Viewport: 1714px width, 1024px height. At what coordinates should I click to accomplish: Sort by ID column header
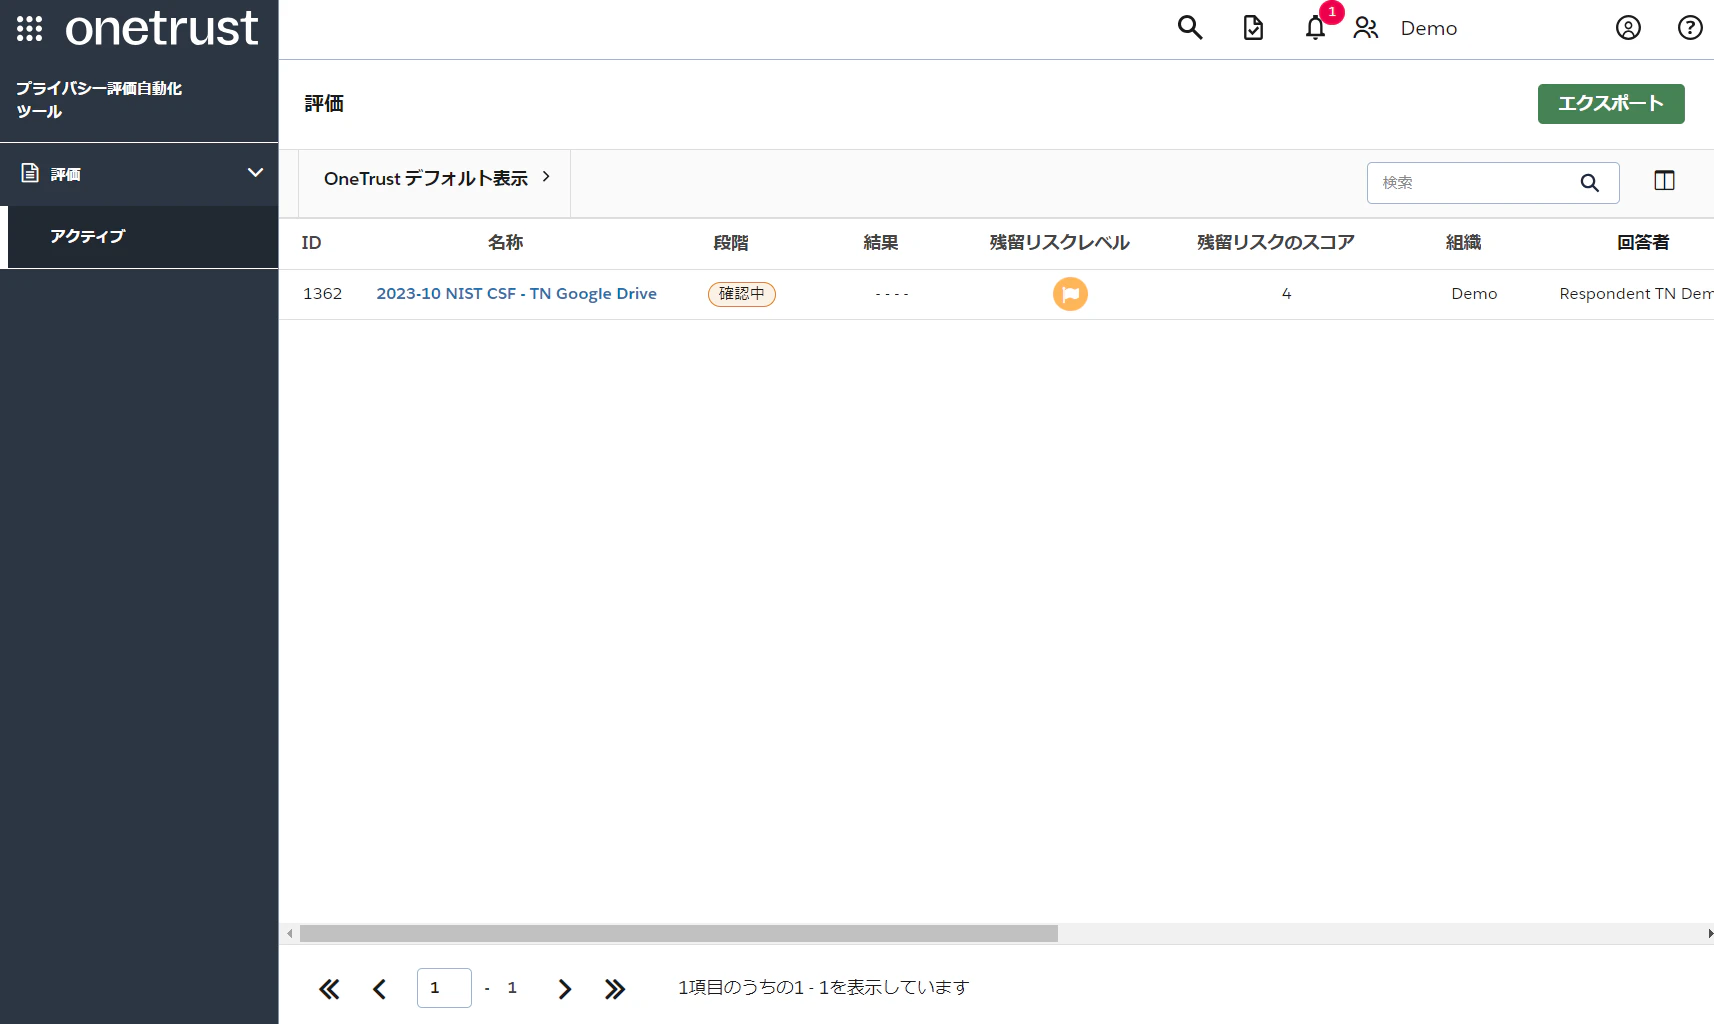pos(312,243)
